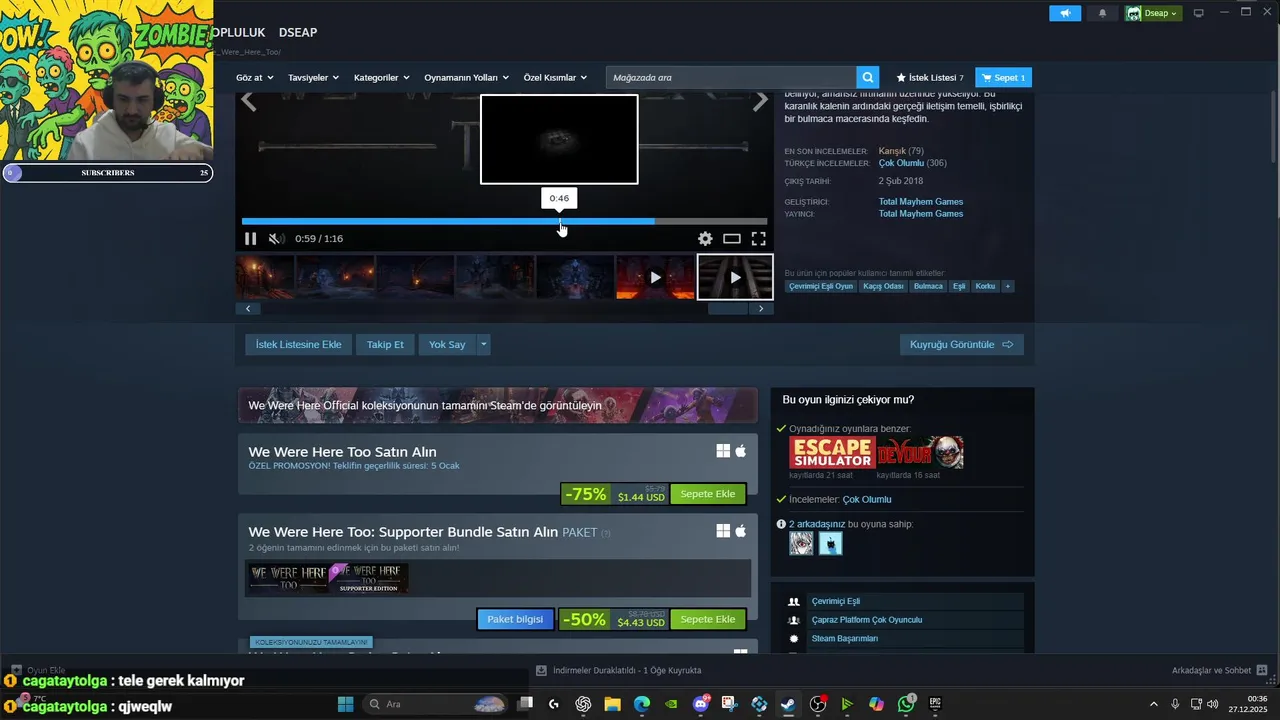The height and width of the screenshot is (720, 1280).
Task: Open the Steam announcements megaphone icon
Action: coord(1065,13)
